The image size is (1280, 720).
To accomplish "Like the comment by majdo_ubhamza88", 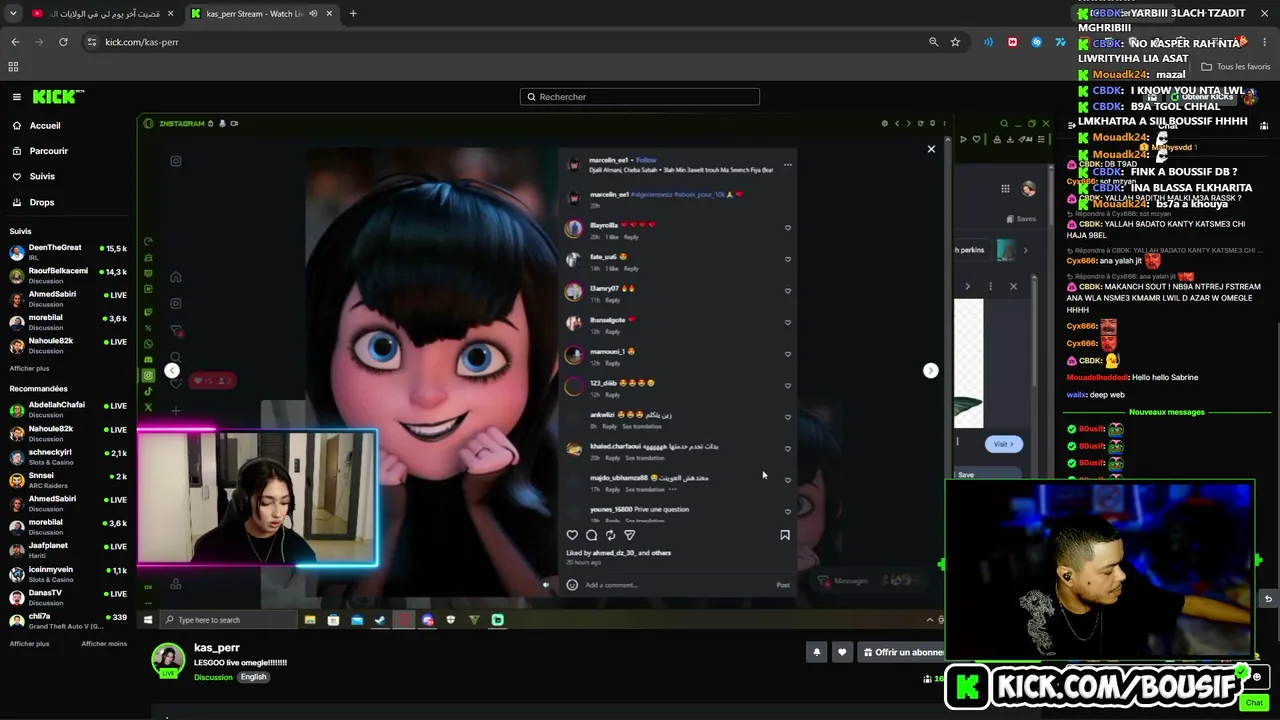I will click(x=788, y=480).
